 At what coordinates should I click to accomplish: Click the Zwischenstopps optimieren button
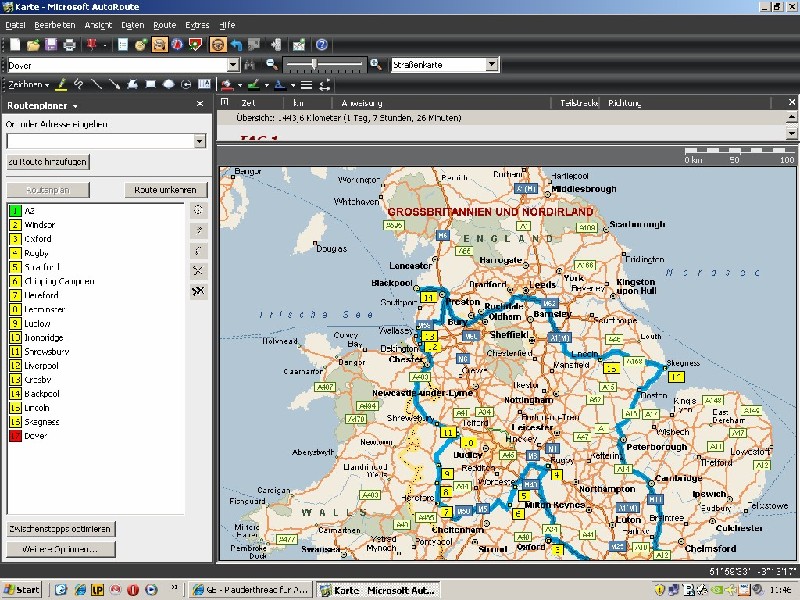(61, 528)
